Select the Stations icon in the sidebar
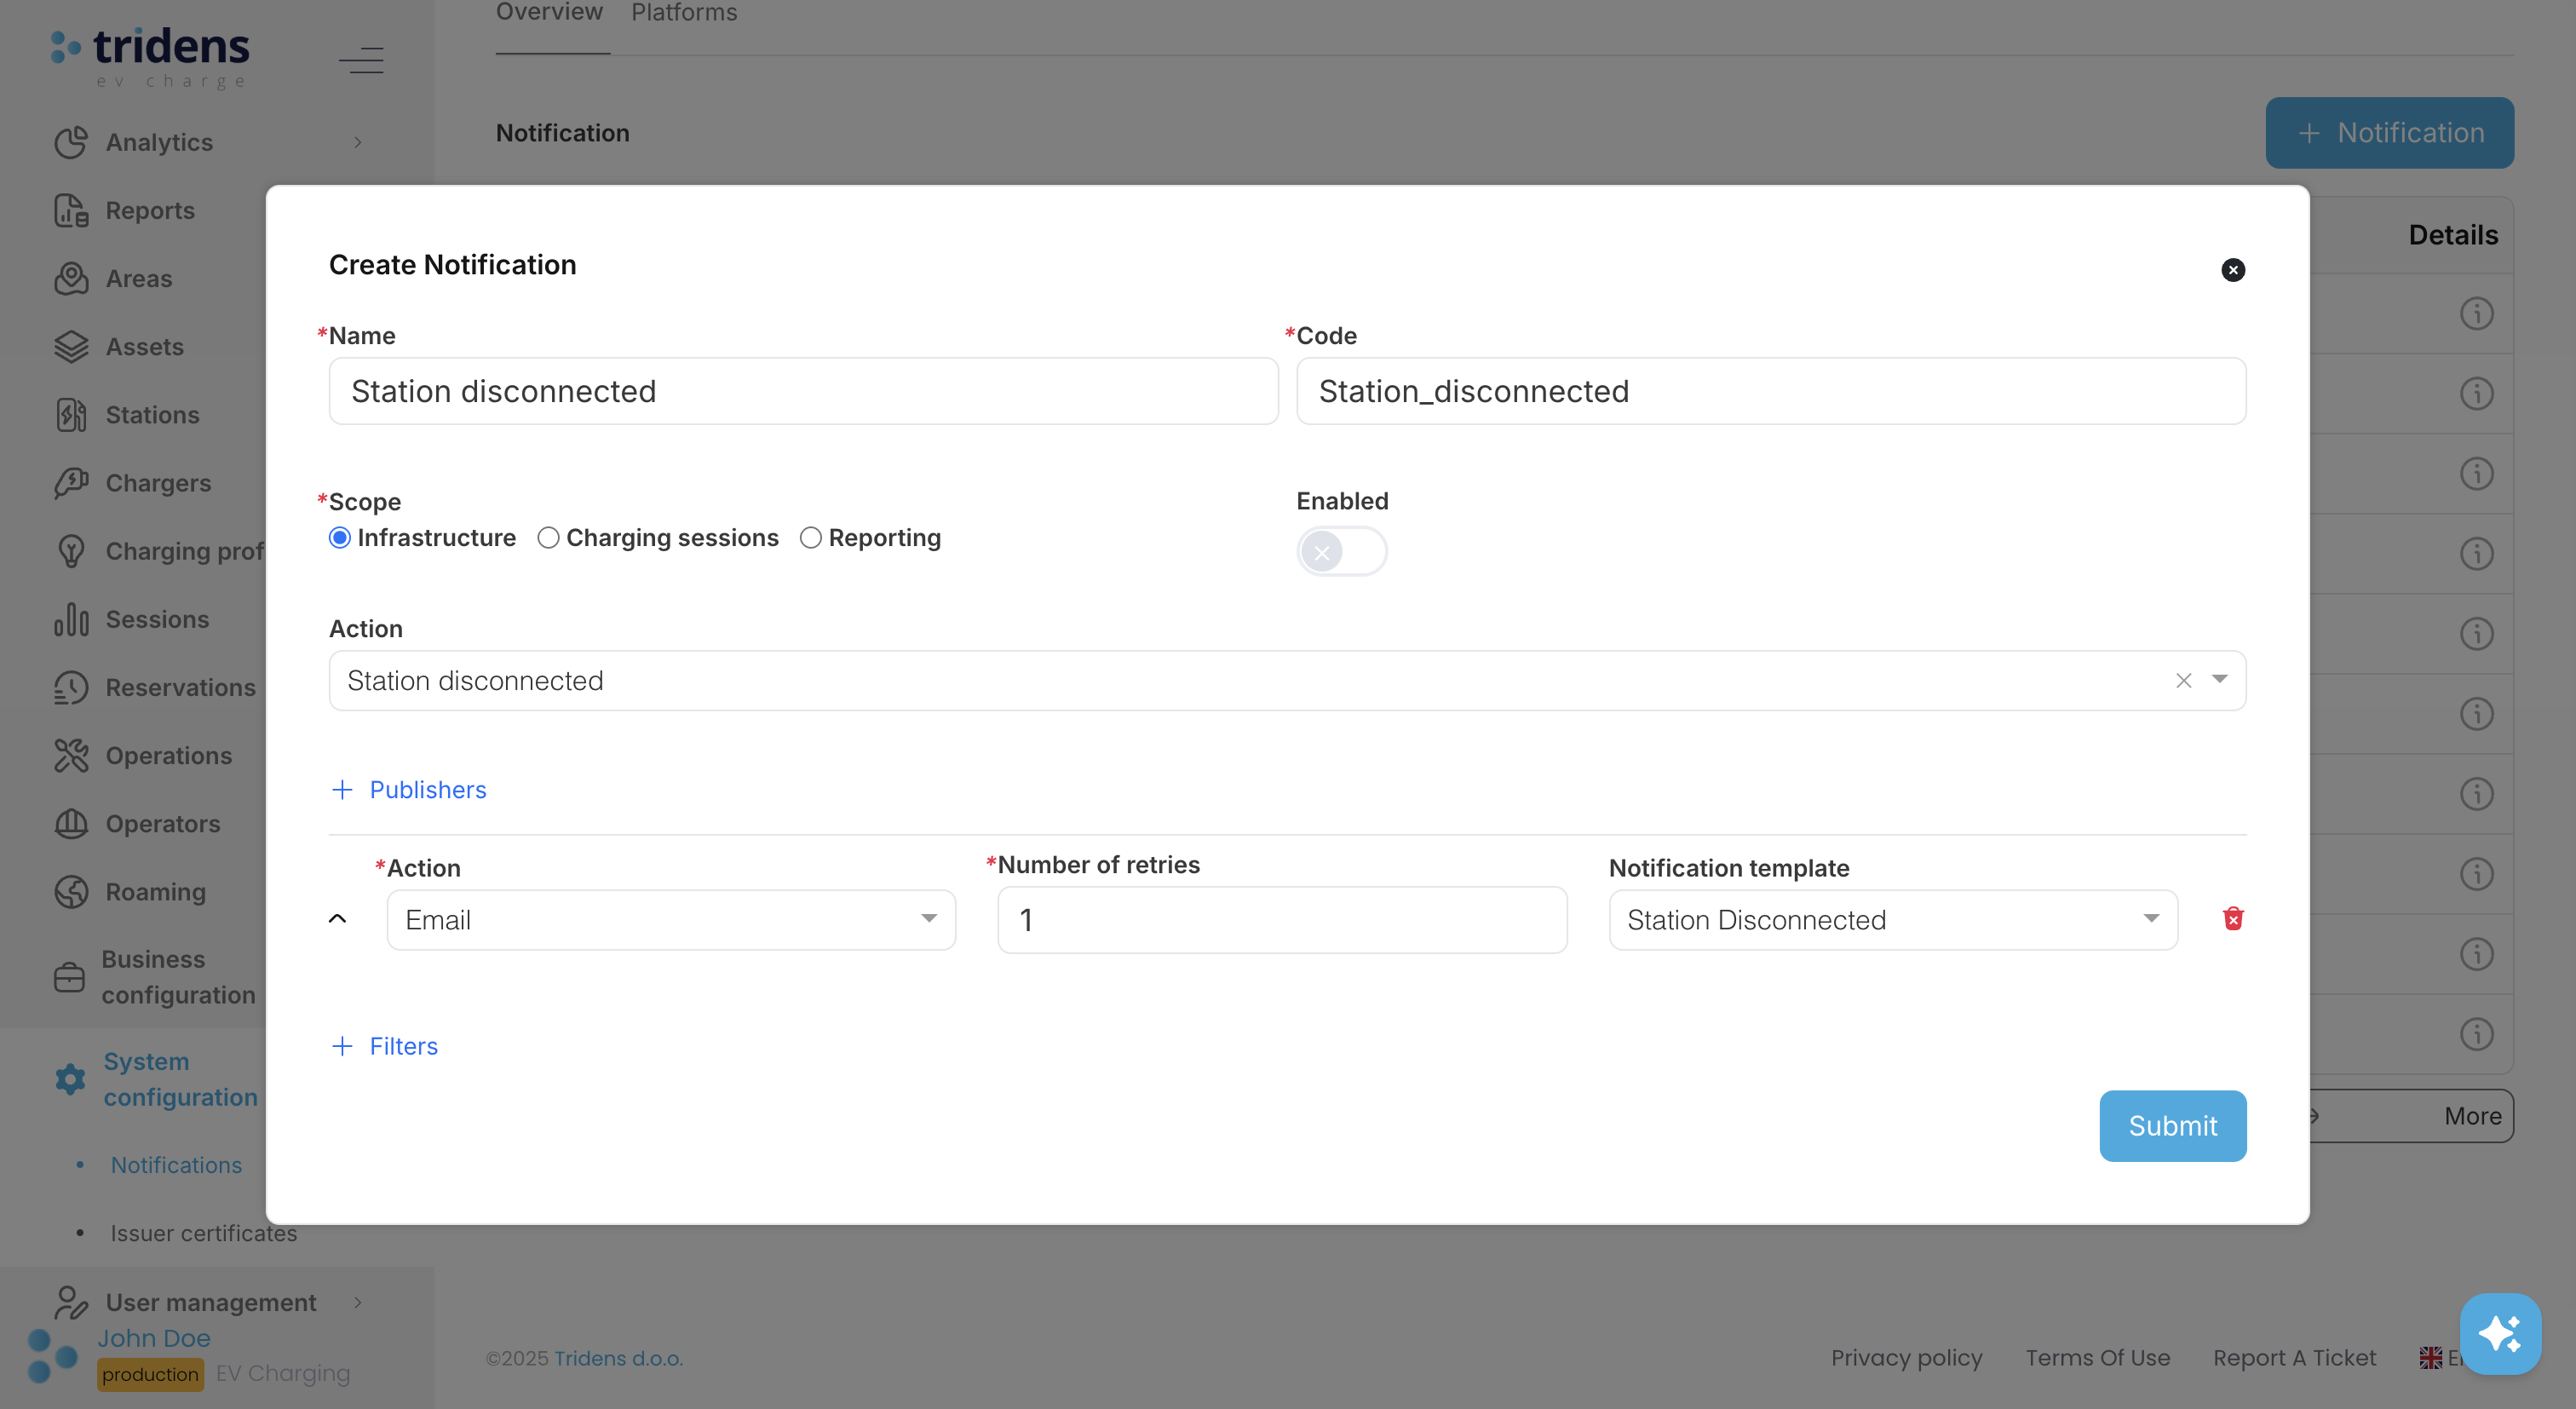 click(x=69, y=414)
